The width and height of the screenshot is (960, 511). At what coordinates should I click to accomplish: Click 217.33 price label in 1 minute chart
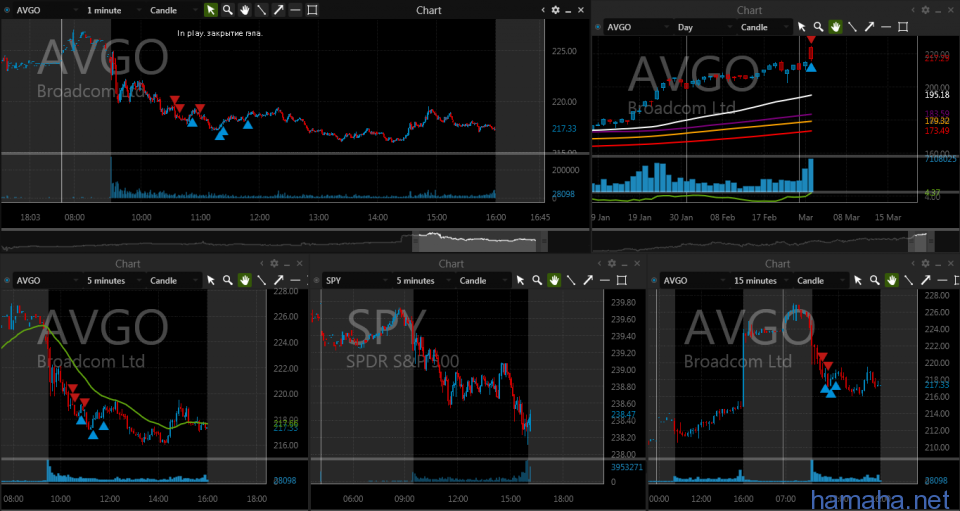tap(564, 129)
